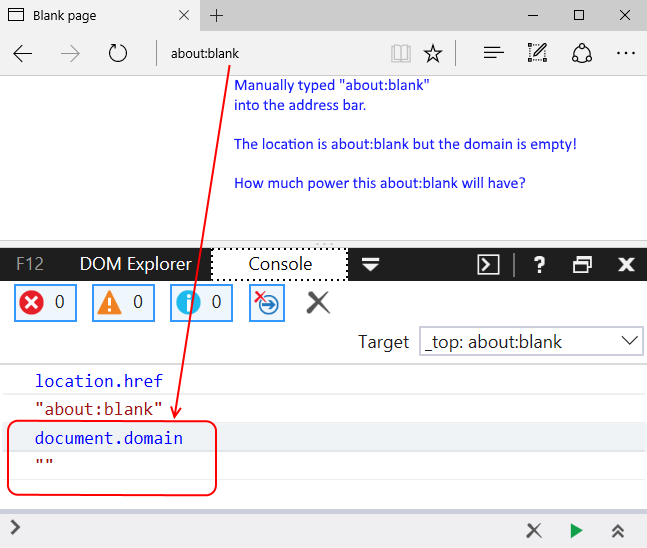The width and height of the screenshot is (647, 548).
Task: Open the Hub menu icon
Action: [492, 53]
